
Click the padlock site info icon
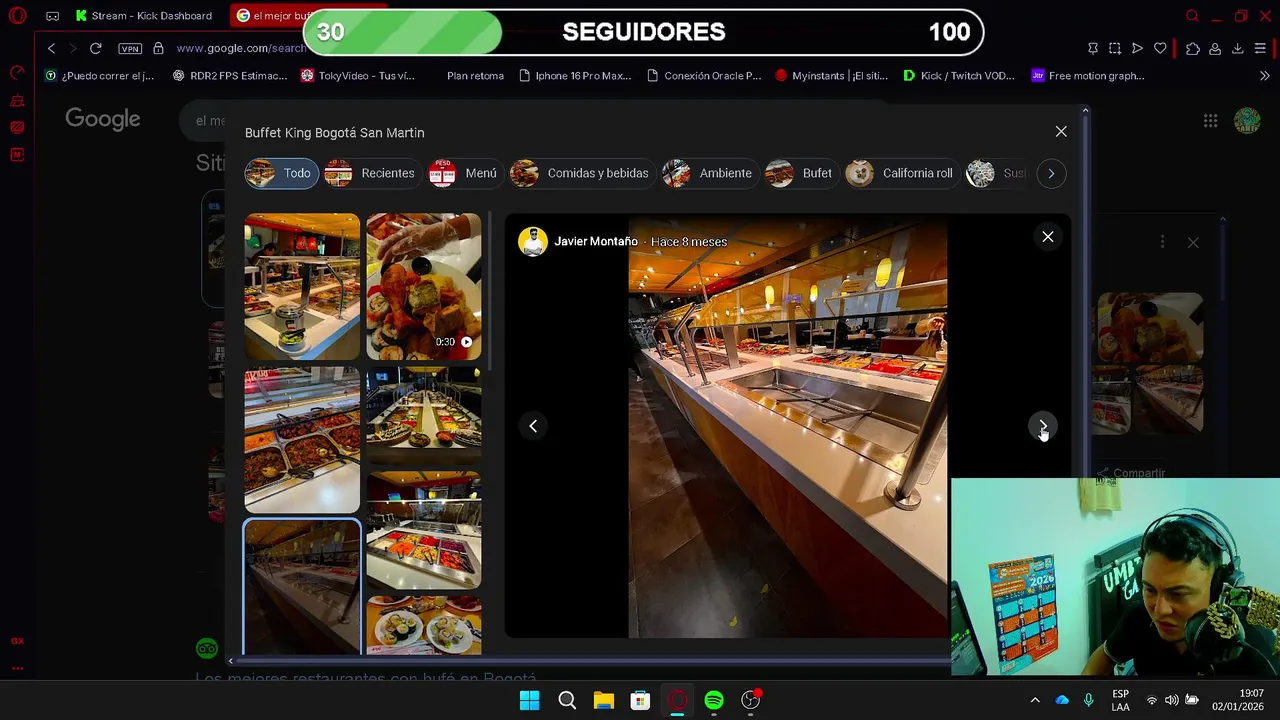point(158,48)
